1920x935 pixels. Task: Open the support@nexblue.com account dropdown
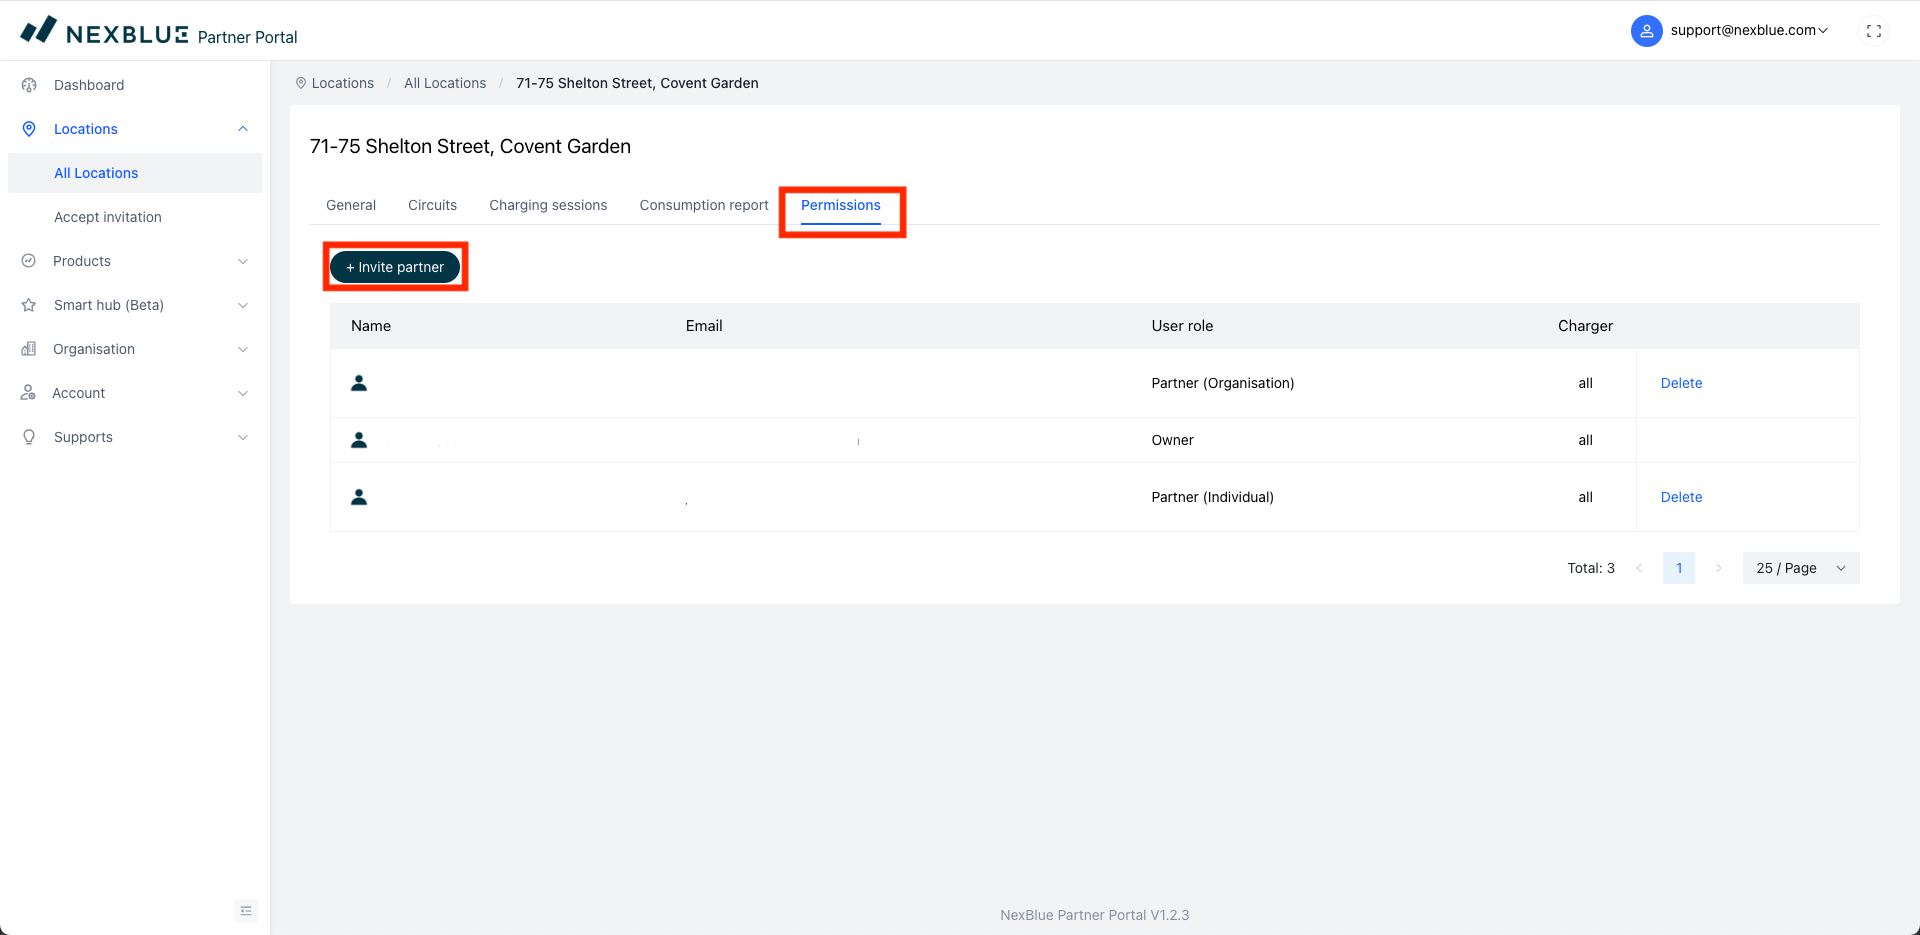pyautogui.click(x=1748, y=31)
